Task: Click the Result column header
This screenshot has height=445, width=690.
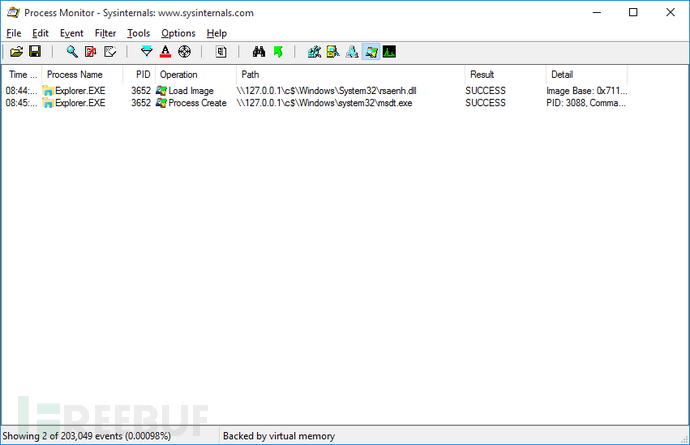Action: (x=506, y=74)
